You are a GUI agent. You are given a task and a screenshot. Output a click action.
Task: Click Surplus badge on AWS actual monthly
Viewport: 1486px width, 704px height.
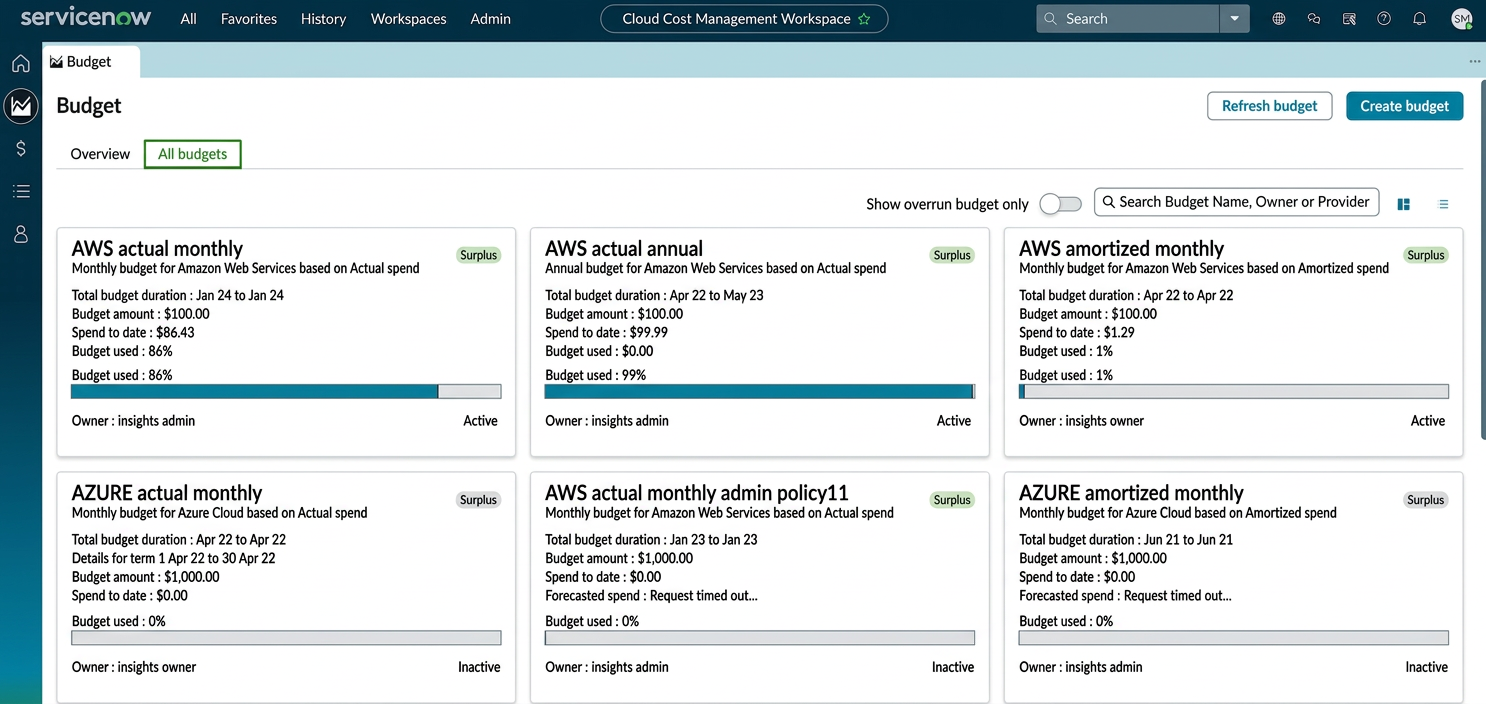tap(478, 255)
